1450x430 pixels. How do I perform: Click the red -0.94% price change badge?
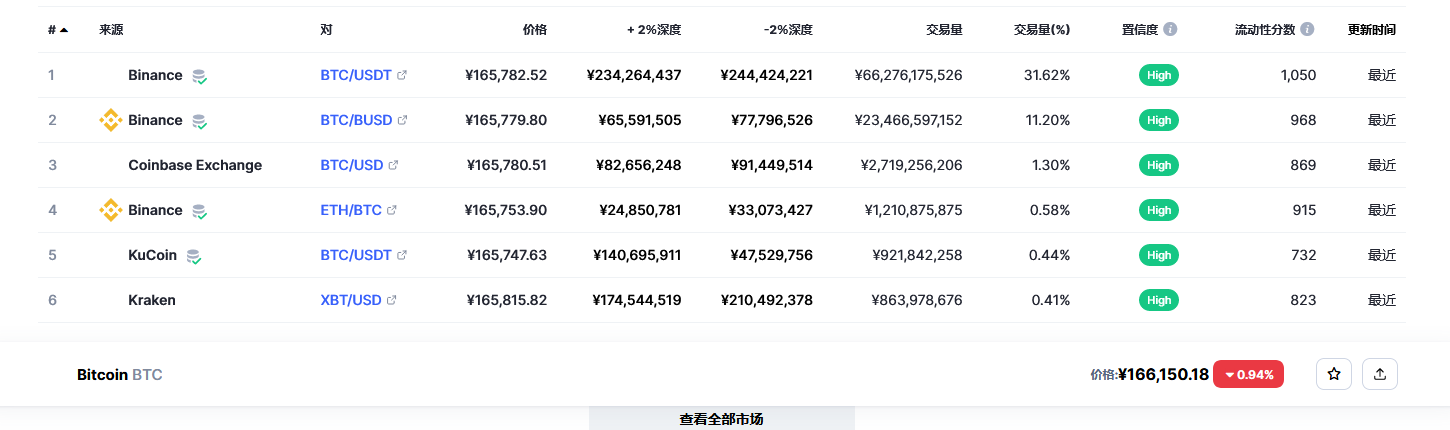point(1248,375)
